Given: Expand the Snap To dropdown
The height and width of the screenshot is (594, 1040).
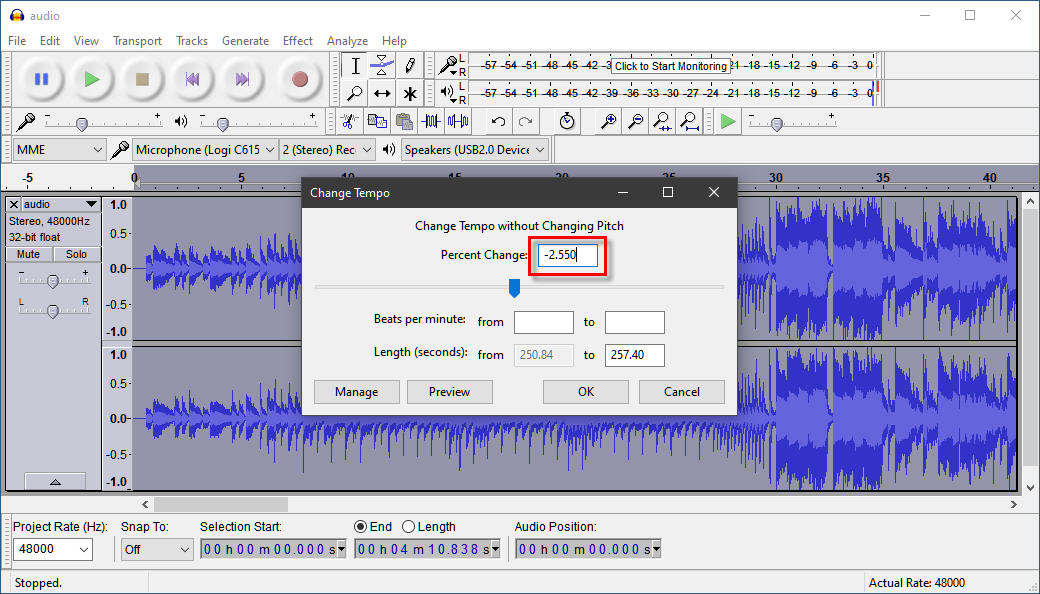Looking at the screenshot, I should click(x=157, y=549).
